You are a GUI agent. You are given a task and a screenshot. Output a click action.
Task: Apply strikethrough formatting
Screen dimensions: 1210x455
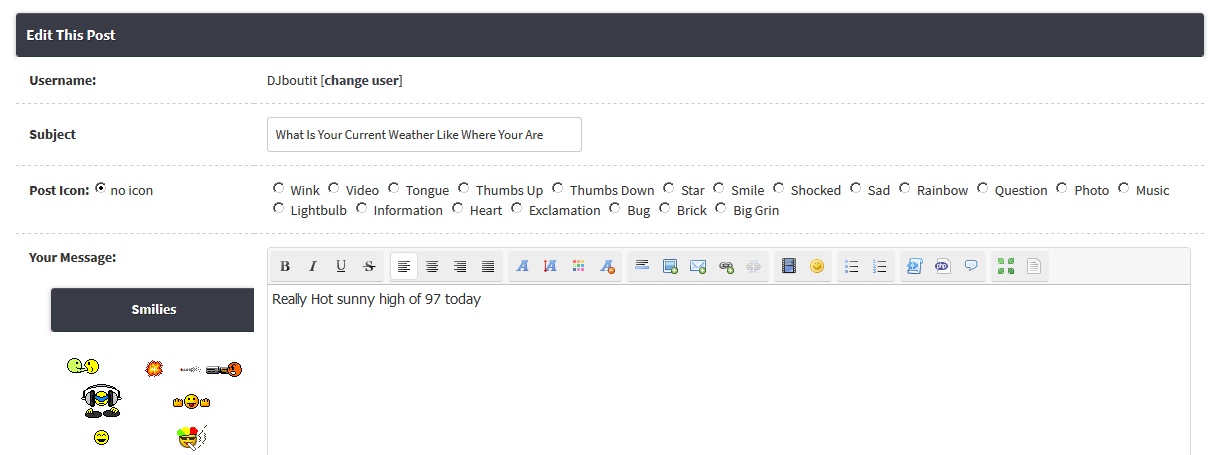(x=369, y=266)
